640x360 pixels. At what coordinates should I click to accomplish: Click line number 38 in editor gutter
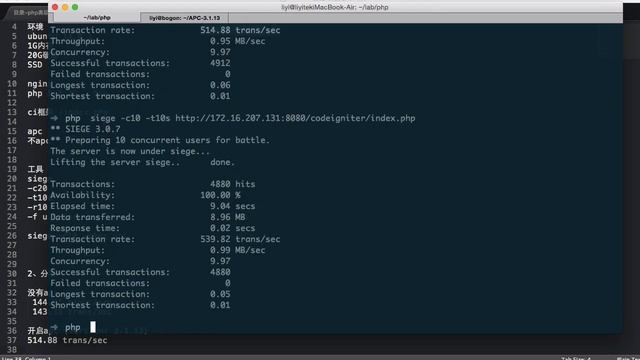[12, 350]
